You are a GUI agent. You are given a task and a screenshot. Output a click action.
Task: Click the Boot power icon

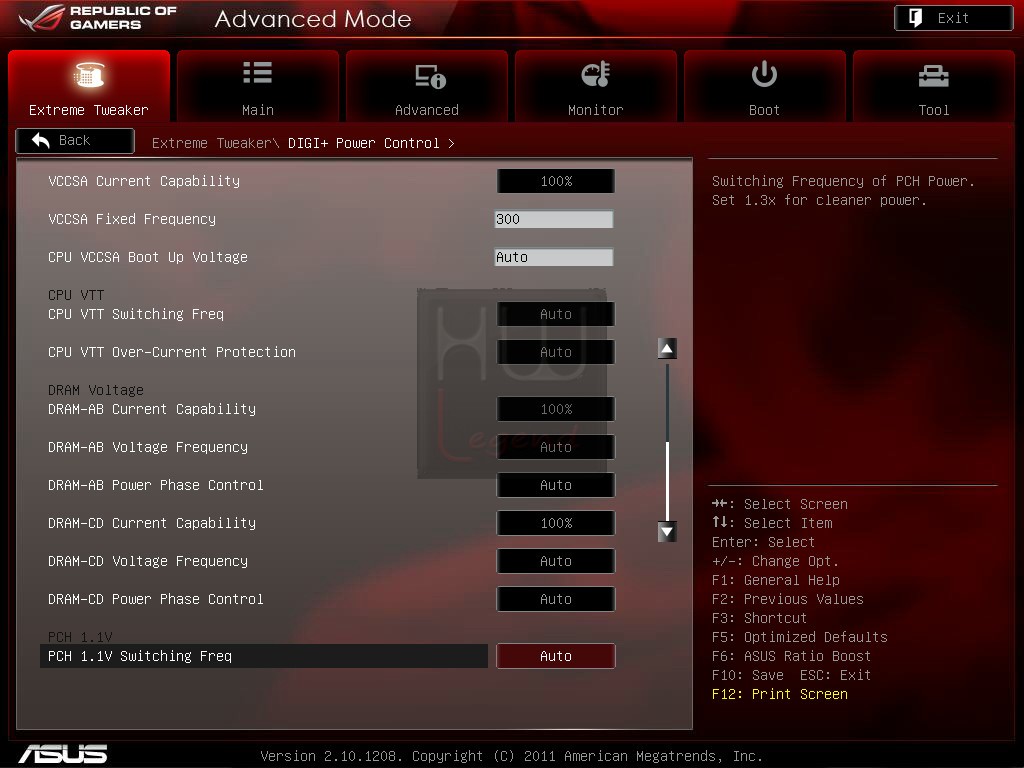tap(764, 74)
